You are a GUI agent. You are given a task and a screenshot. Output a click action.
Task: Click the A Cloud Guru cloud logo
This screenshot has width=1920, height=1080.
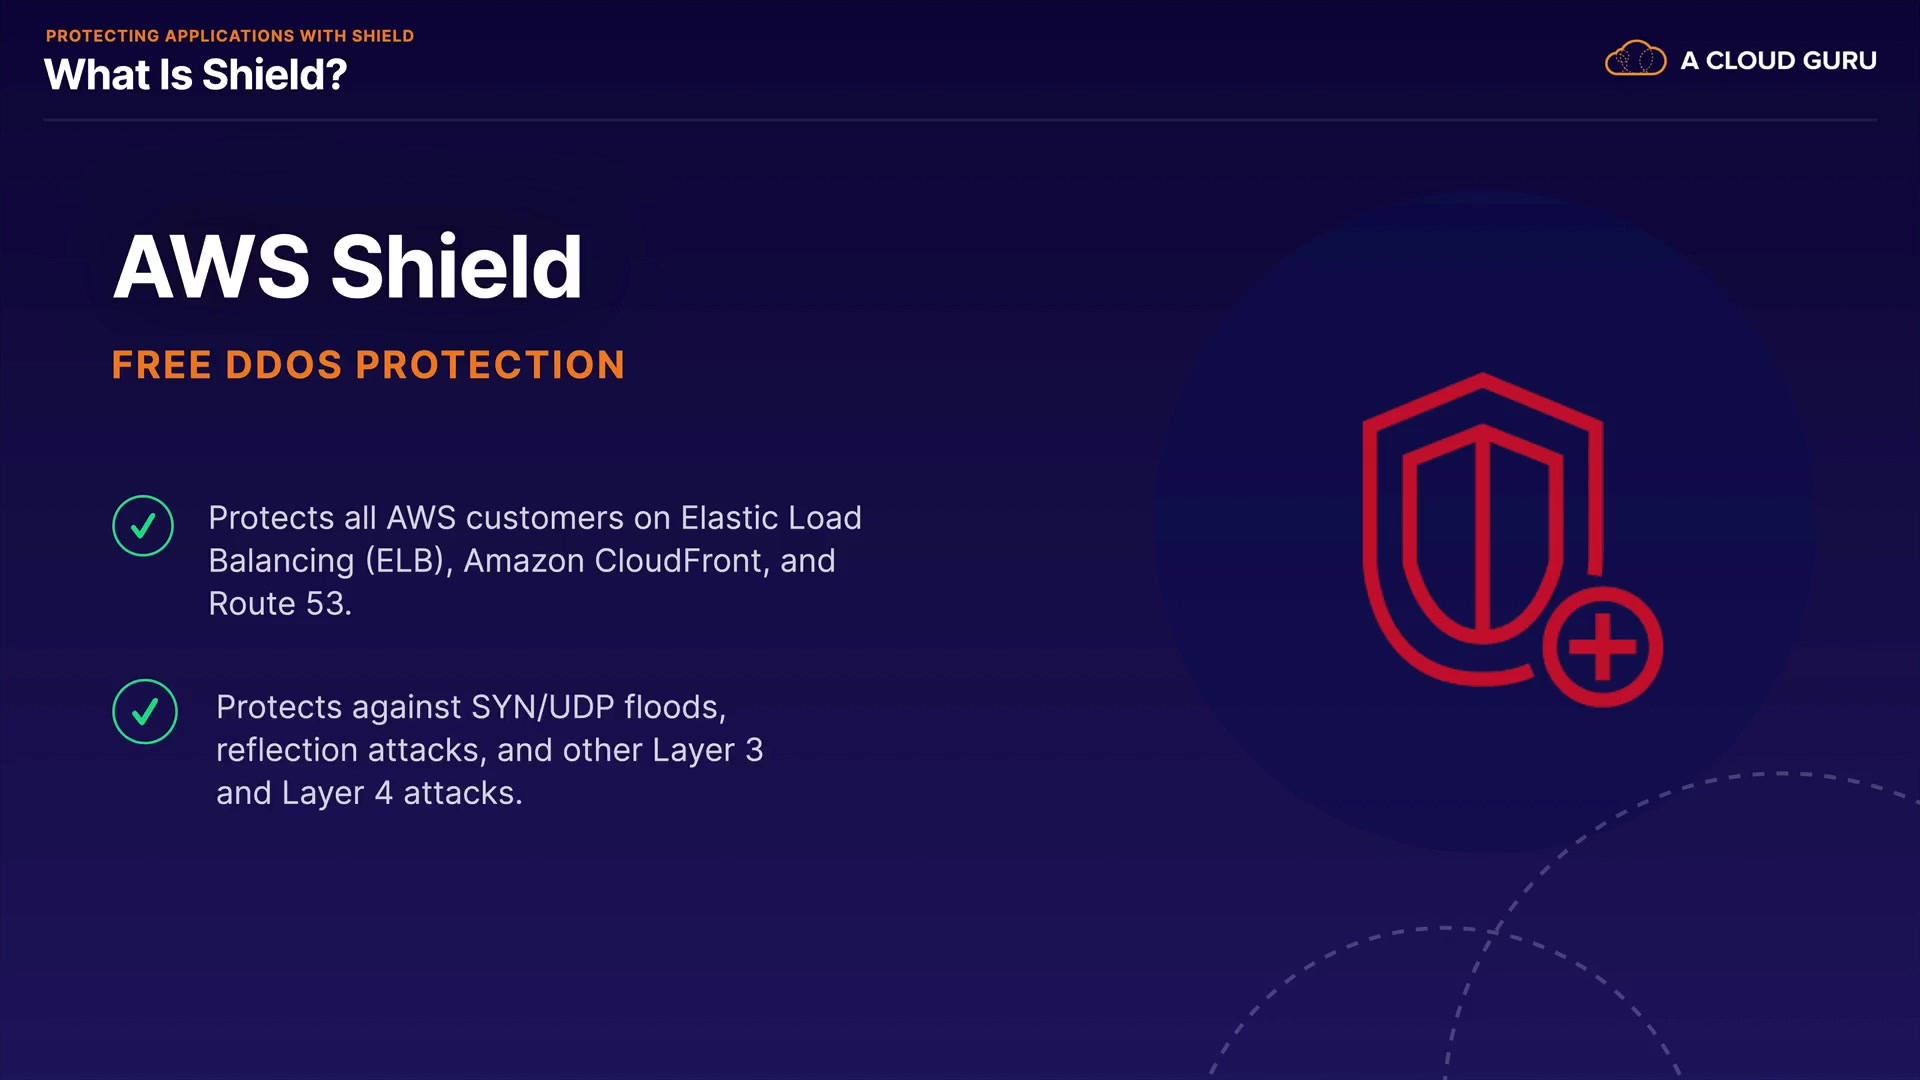1635,60
